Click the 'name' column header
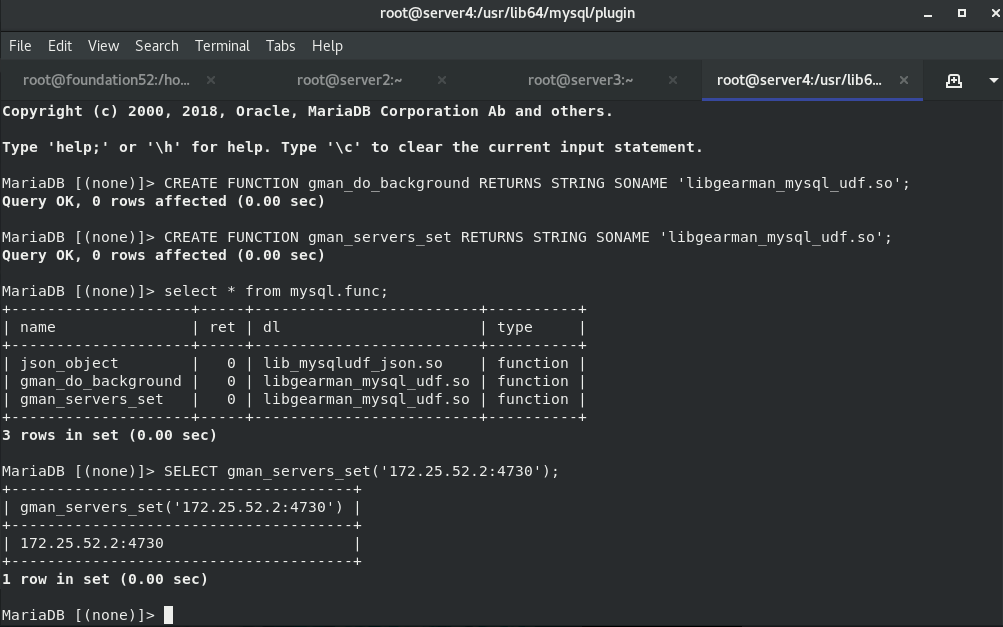 [x=38, y=327]
